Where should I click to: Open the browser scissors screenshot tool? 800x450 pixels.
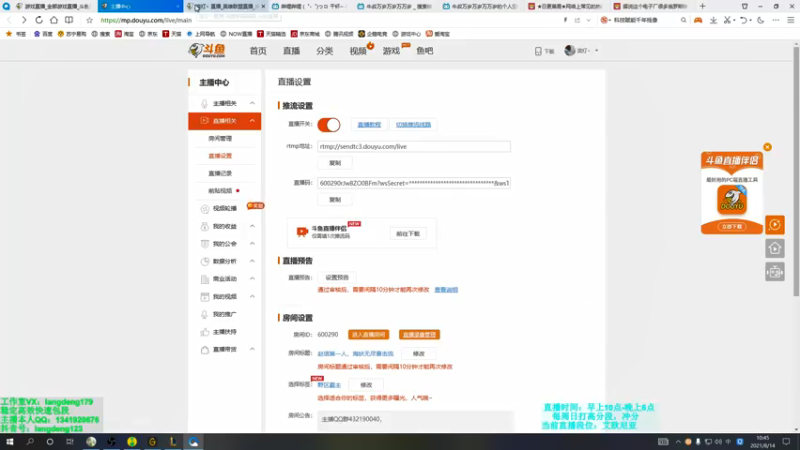point(727,20)
